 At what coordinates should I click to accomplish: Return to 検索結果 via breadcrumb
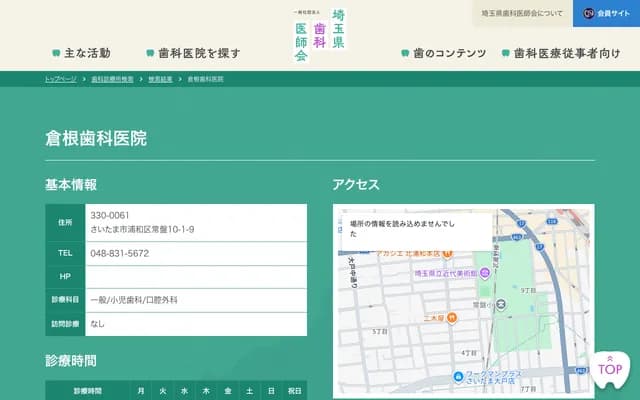160,79
